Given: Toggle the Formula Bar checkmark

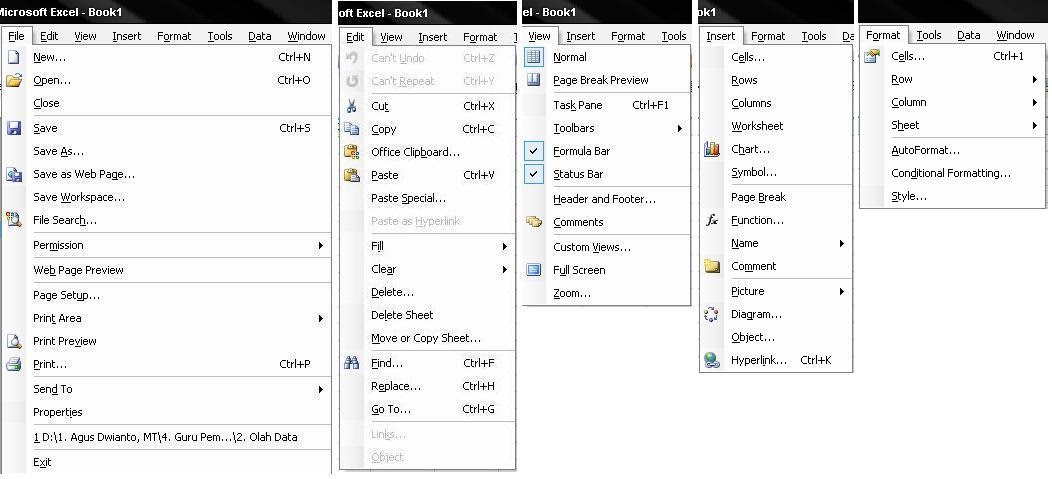Looking at the screenshot, I should (x=534, y=151).
